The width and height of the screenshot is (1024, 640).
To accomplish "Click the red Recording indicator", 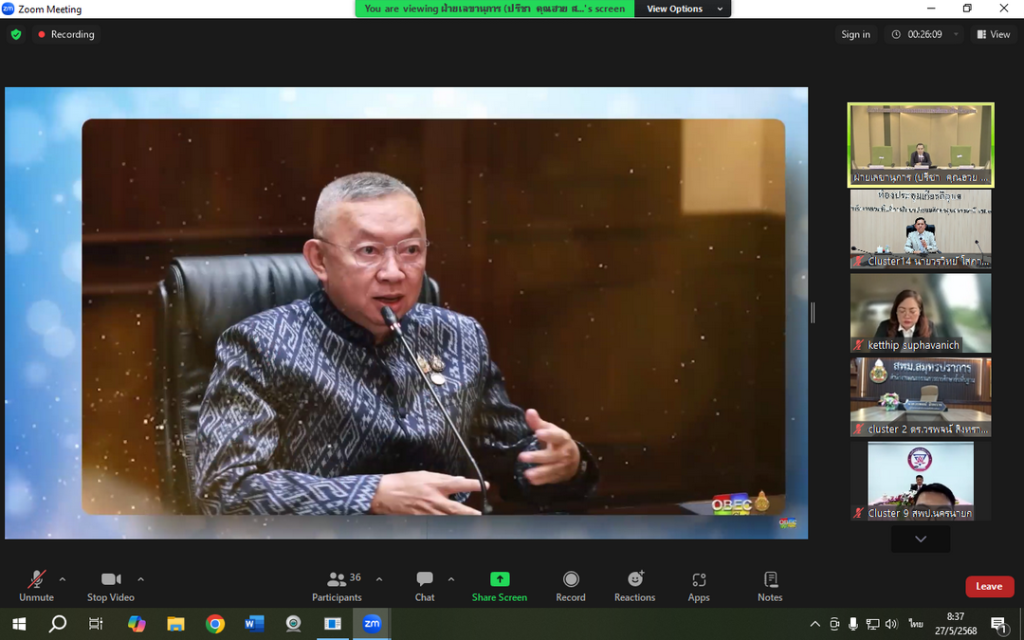I will (x=66, y=35).
